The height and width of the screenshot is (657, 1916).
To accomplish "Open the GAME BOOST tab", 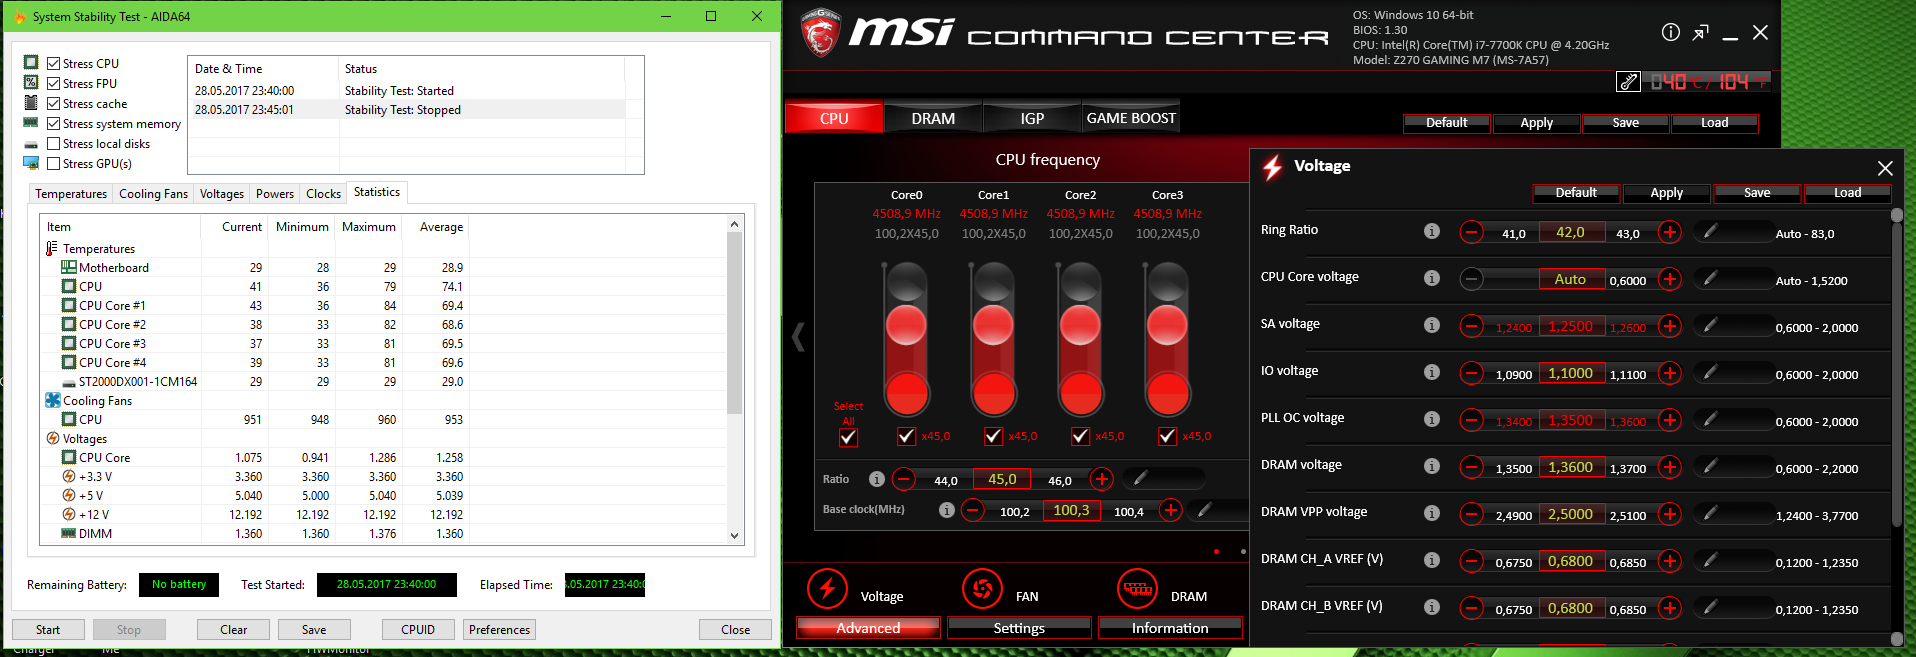I will click(1130, 118).
